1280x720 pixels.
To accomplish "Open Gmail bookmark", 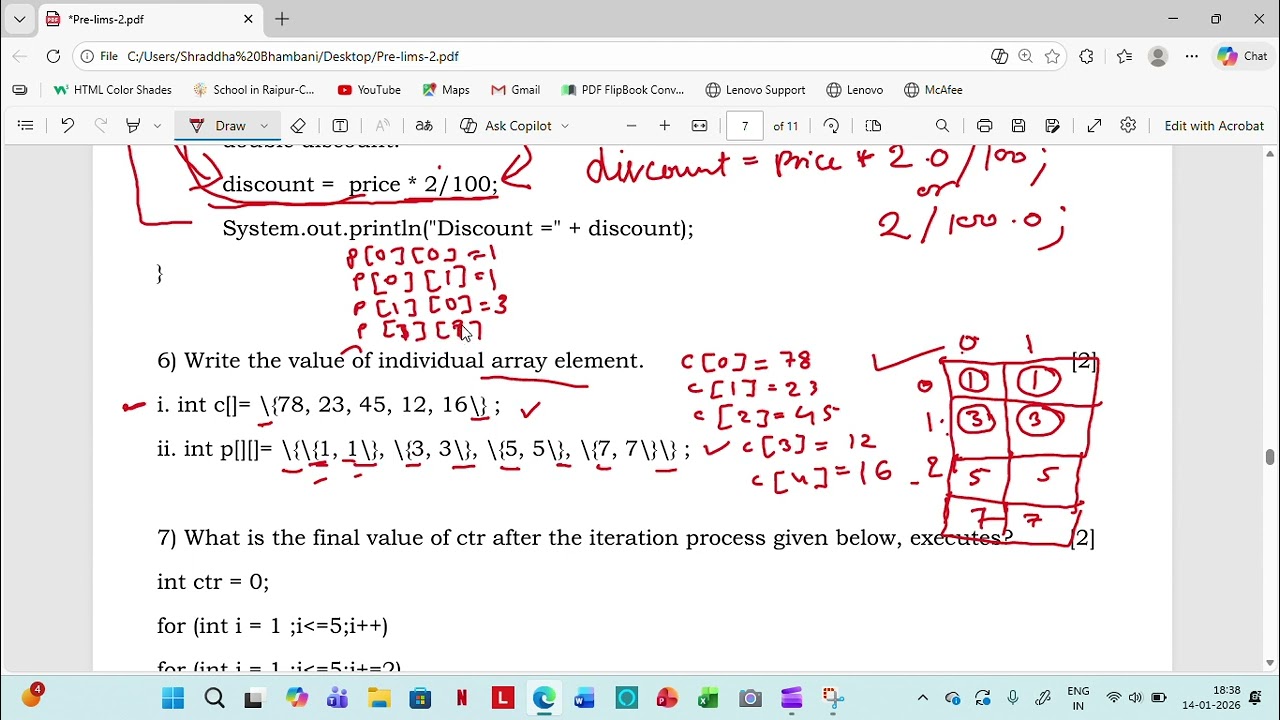I will [x=516, y=90].
